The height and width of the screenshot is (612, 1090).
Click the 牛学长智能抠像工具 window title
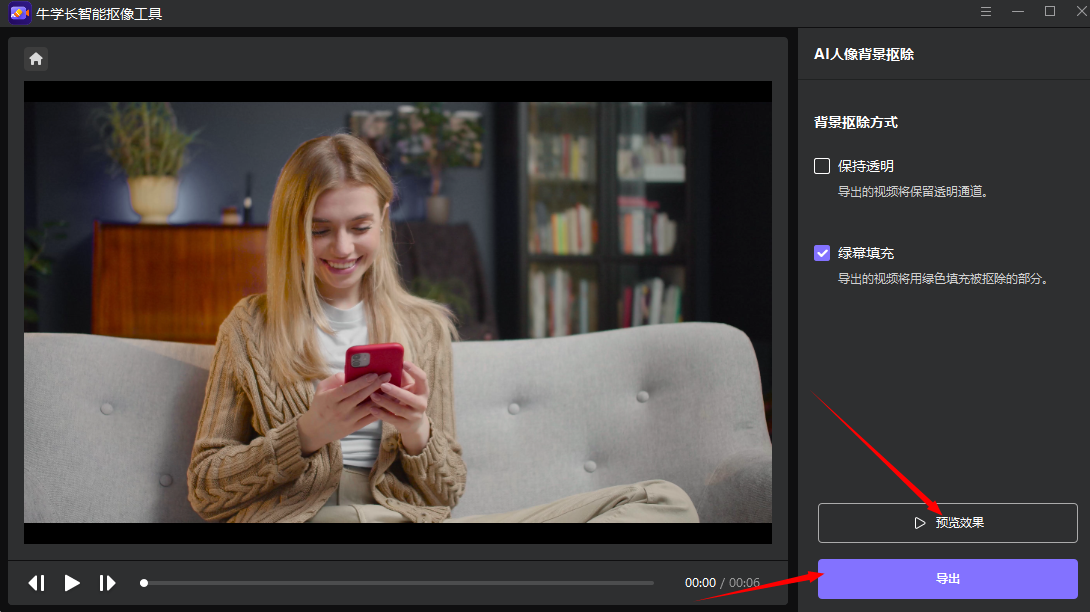(99, 14)
